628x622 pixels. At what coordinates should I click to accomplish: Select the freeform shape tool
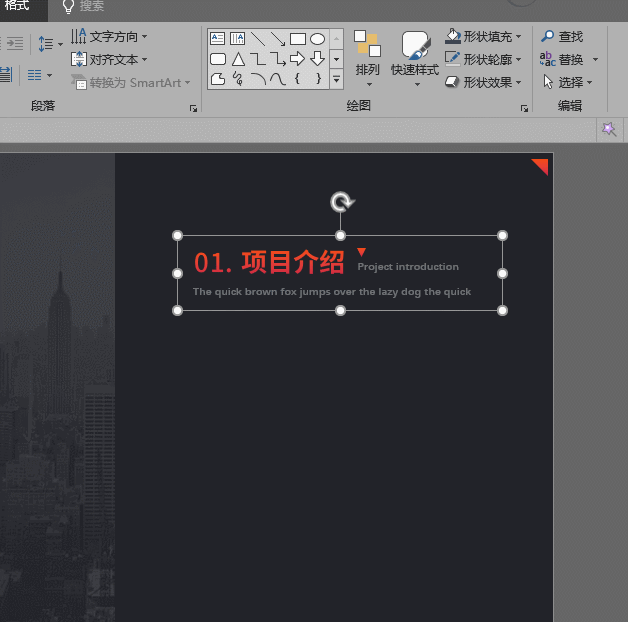(x=217, y=79)
